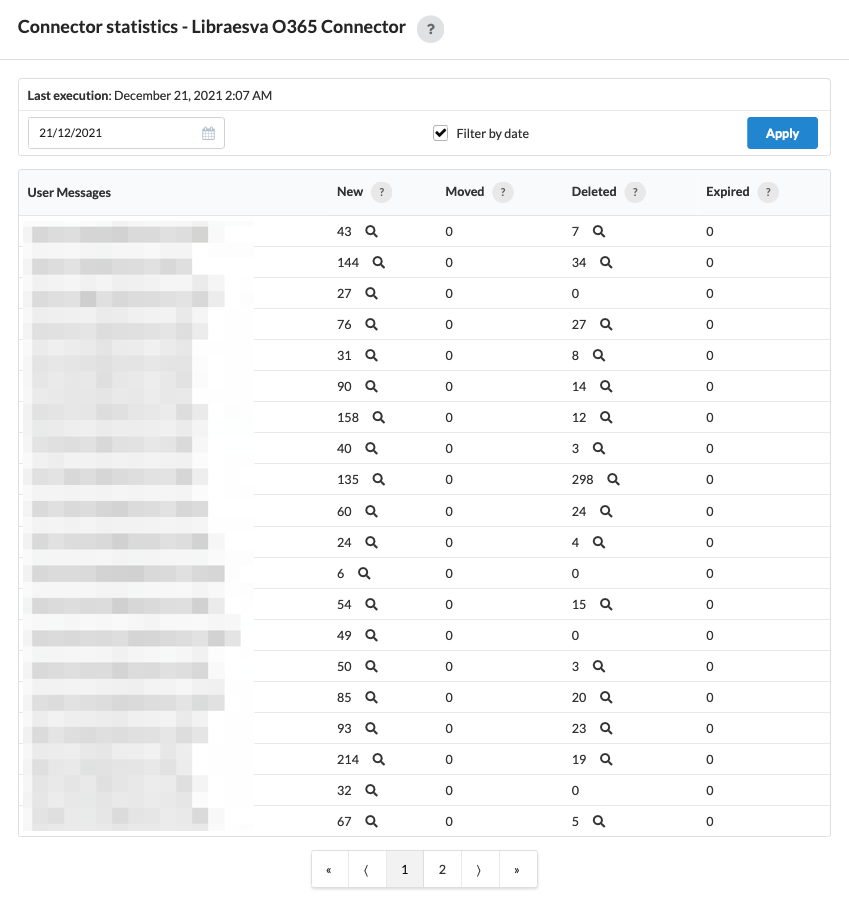This screenshot has height=905, width=849.
Task: Go to first page double arrow
Action: (x=330, y=869)
